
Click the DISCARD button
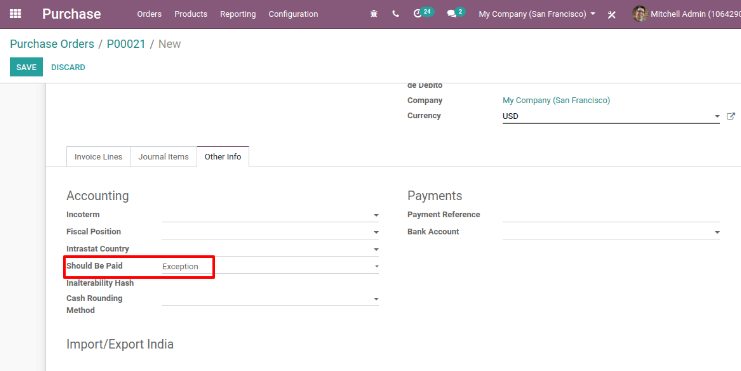pyautogui.click(x=68, y=67)
